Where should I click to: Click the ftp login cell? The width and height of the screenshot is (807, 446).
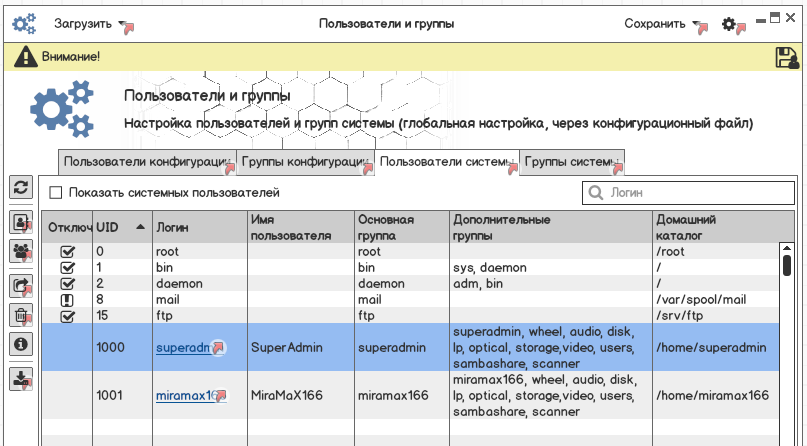tap(200, 315)
